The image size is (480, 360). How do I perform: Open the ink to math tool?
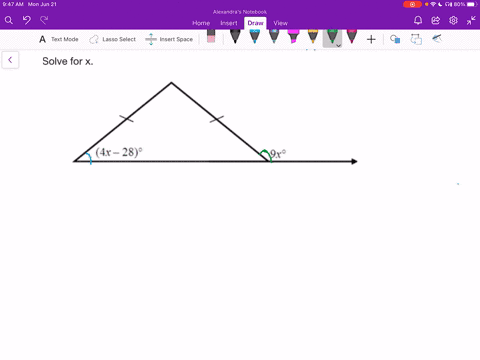pos(437,39)
